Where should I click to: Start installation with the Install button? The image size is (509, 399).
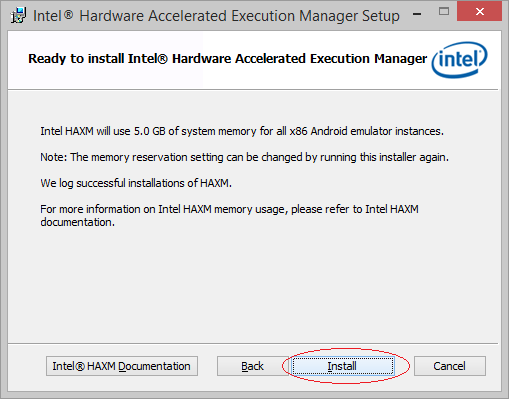coord(343,366)
